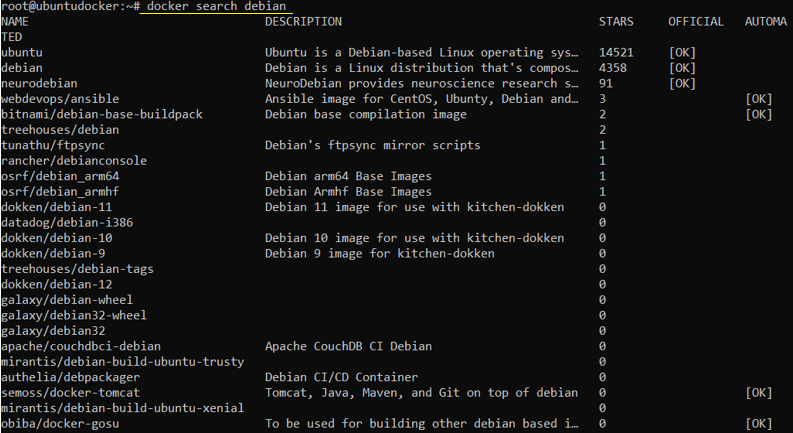Screen dimensions: 793x433
Task: Click 'galaxy/debian32-wheel' image name
Action: (74, 315)
